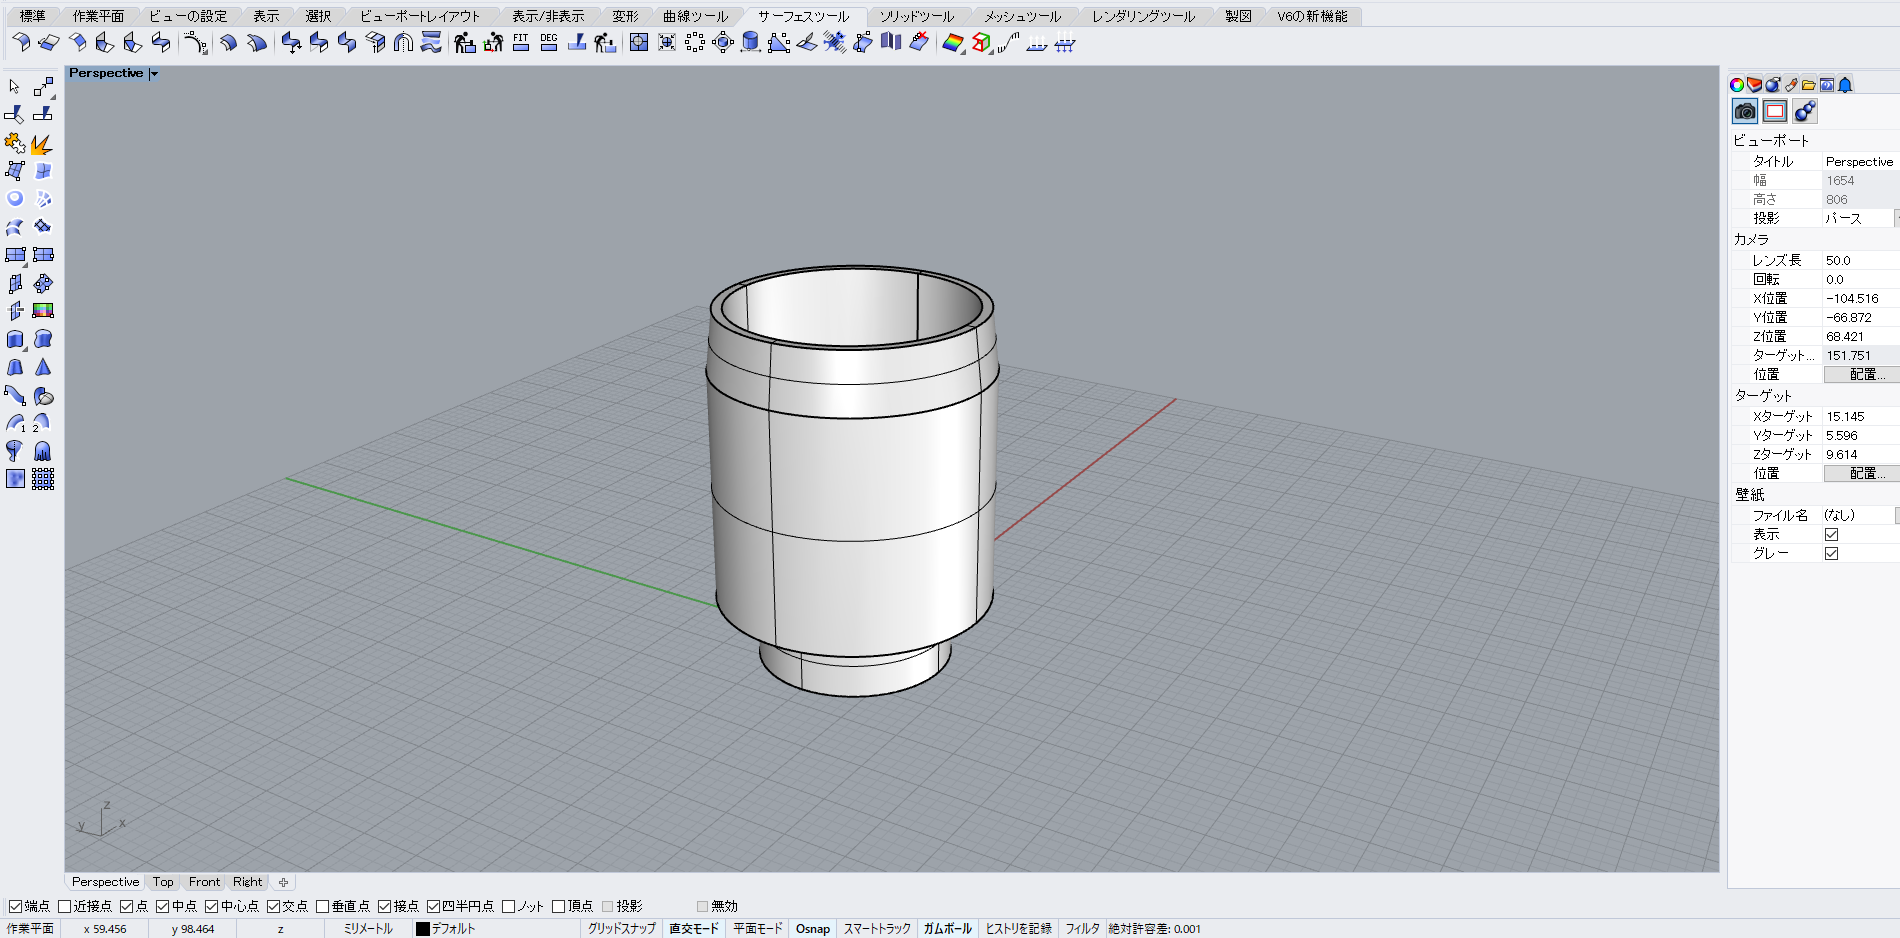
Task: Toggle グリッドスナップ in status bar
Action: coord(622,929)
